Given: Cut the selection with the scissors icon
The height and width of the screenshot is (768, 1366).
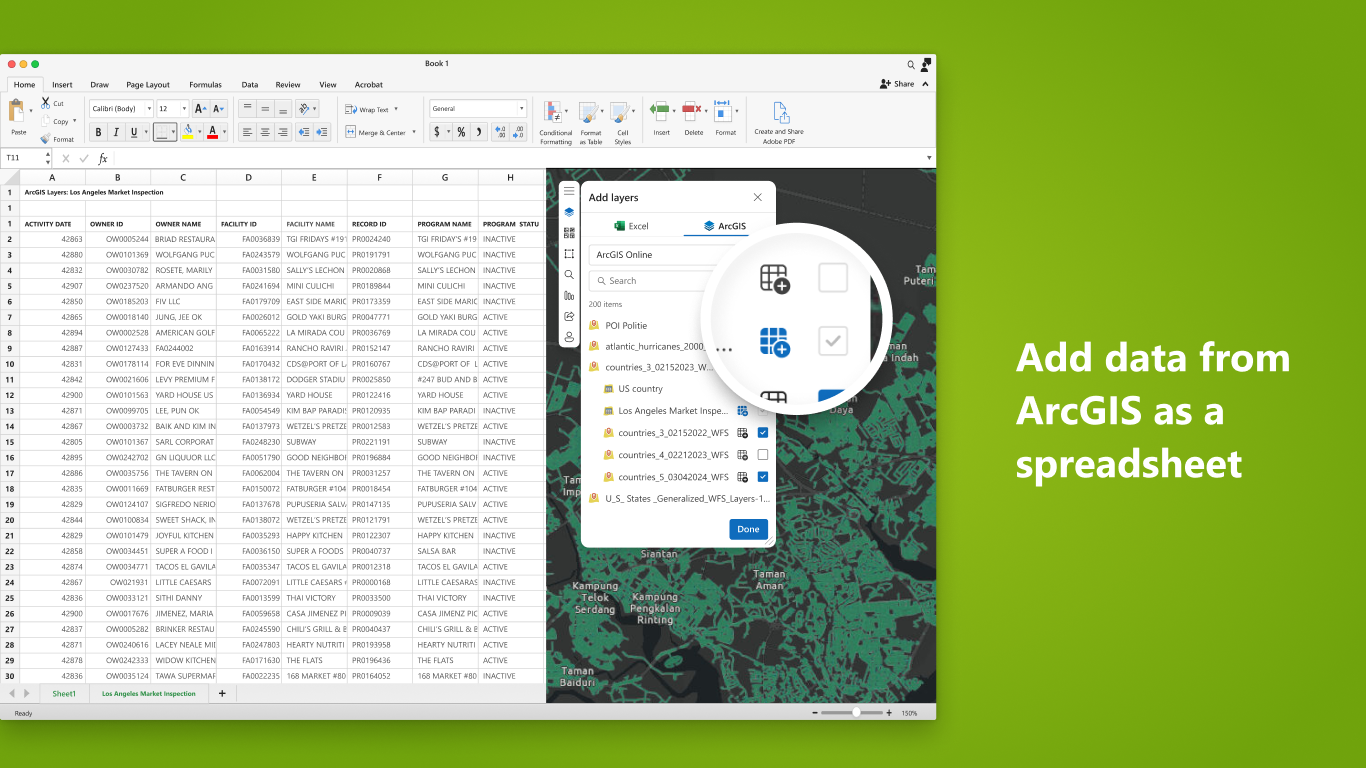Looking at the screenshot, I should (x=45, y=102).
